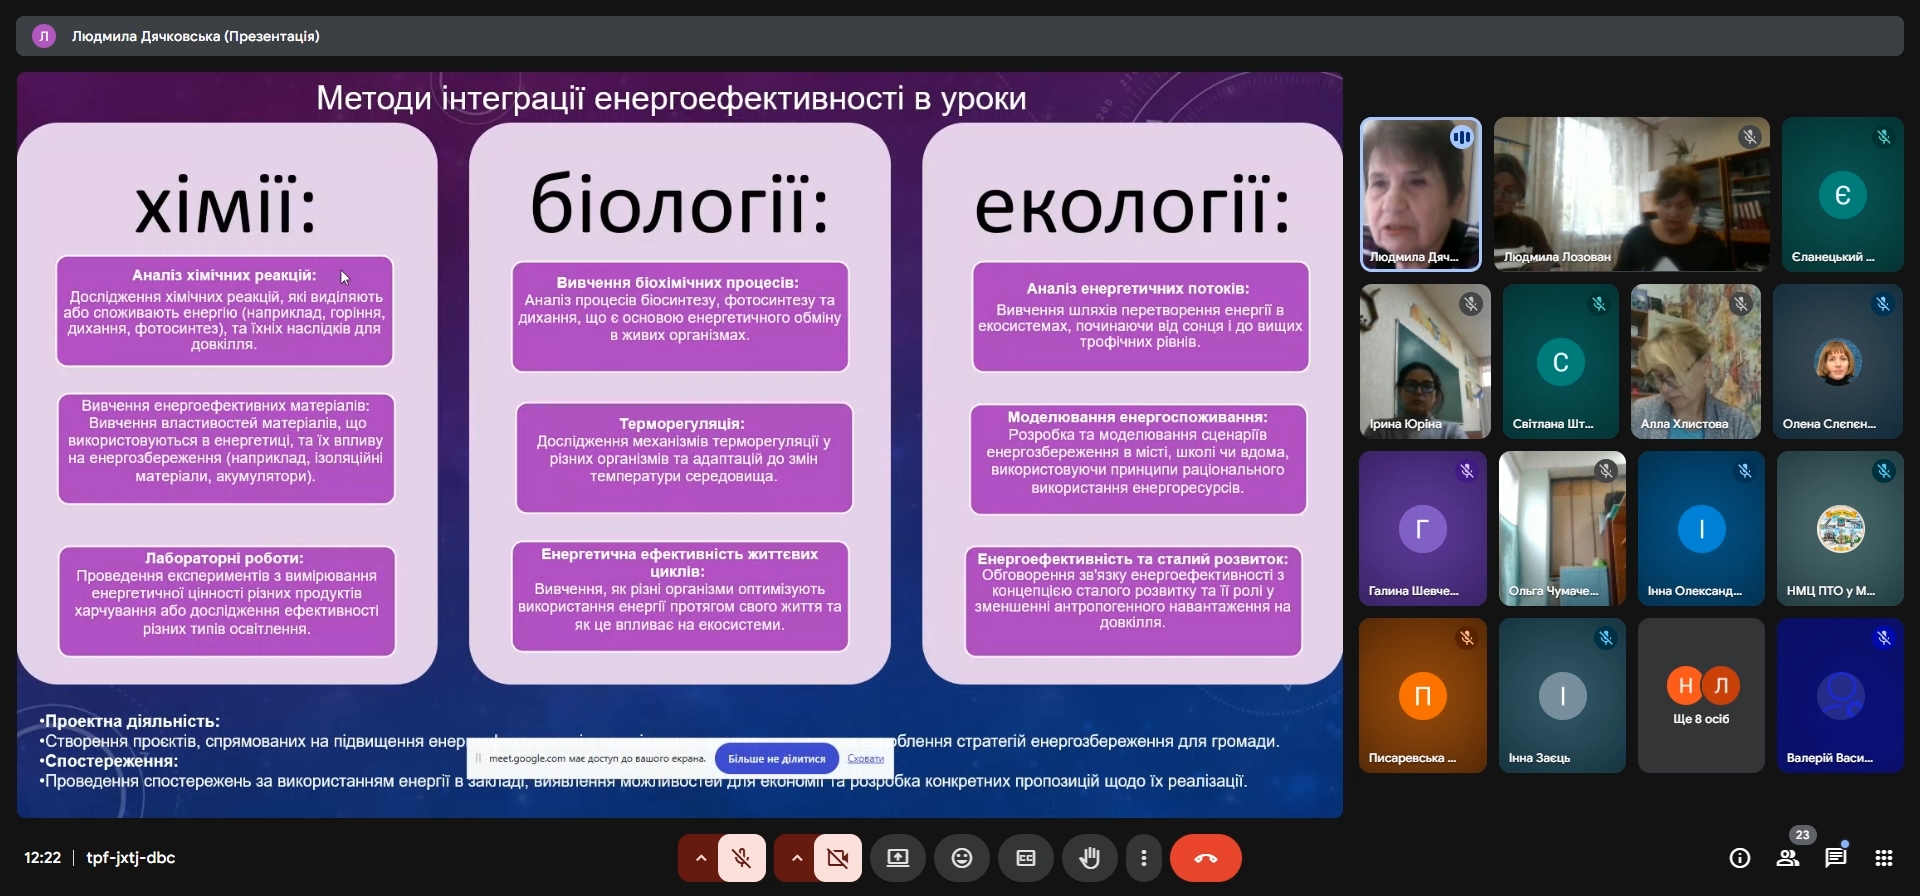Open the activities grid icon
The width and height of the screenshot is (1920, 896).
point(1884,858)
